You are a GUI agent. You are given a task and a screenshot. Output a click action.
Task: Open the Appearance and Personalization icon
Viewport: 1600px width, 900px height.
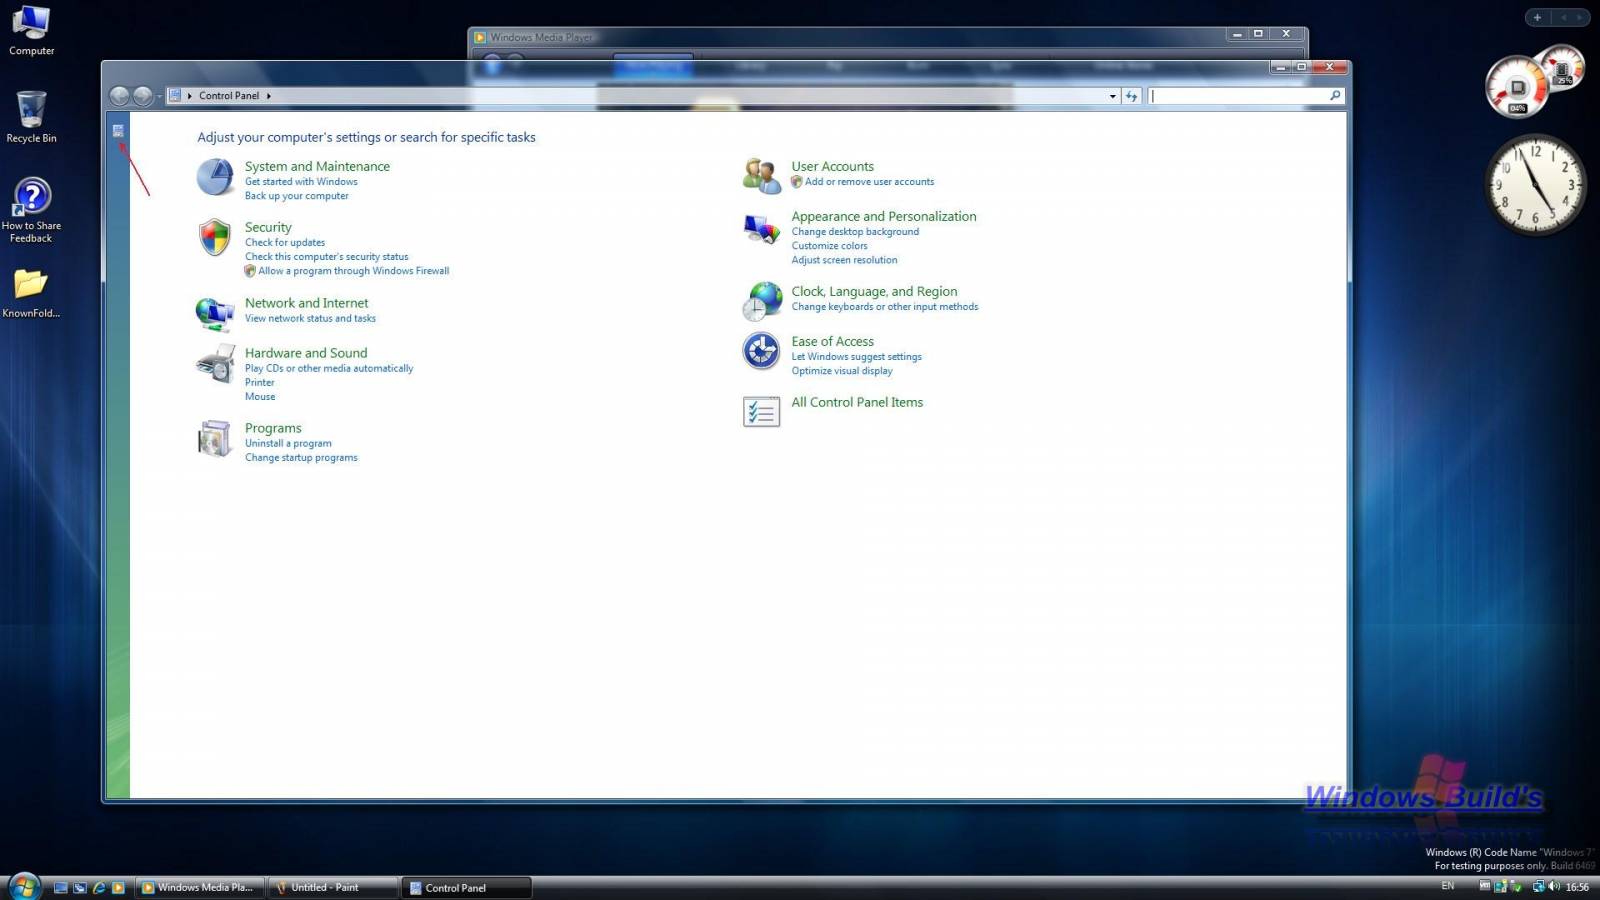point(762,229)
